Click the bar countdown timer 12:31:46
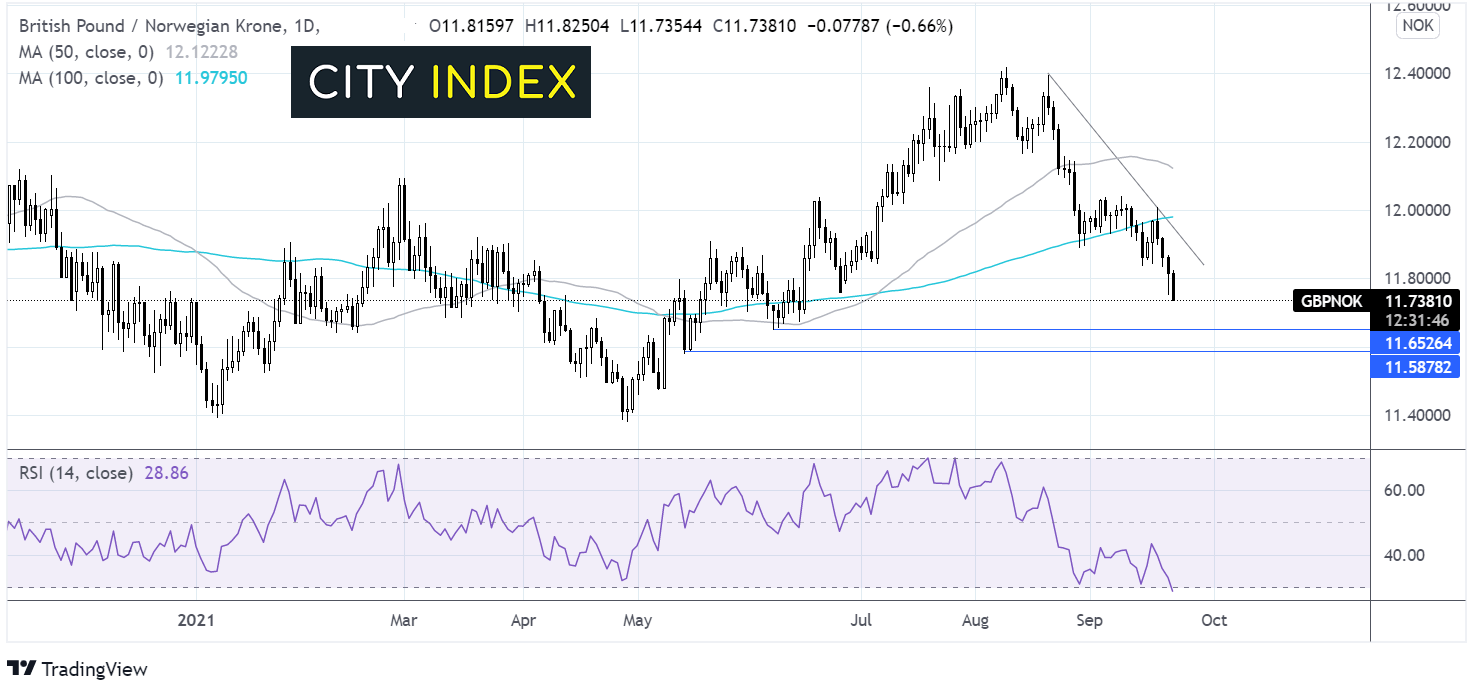 pos(1417,320)
